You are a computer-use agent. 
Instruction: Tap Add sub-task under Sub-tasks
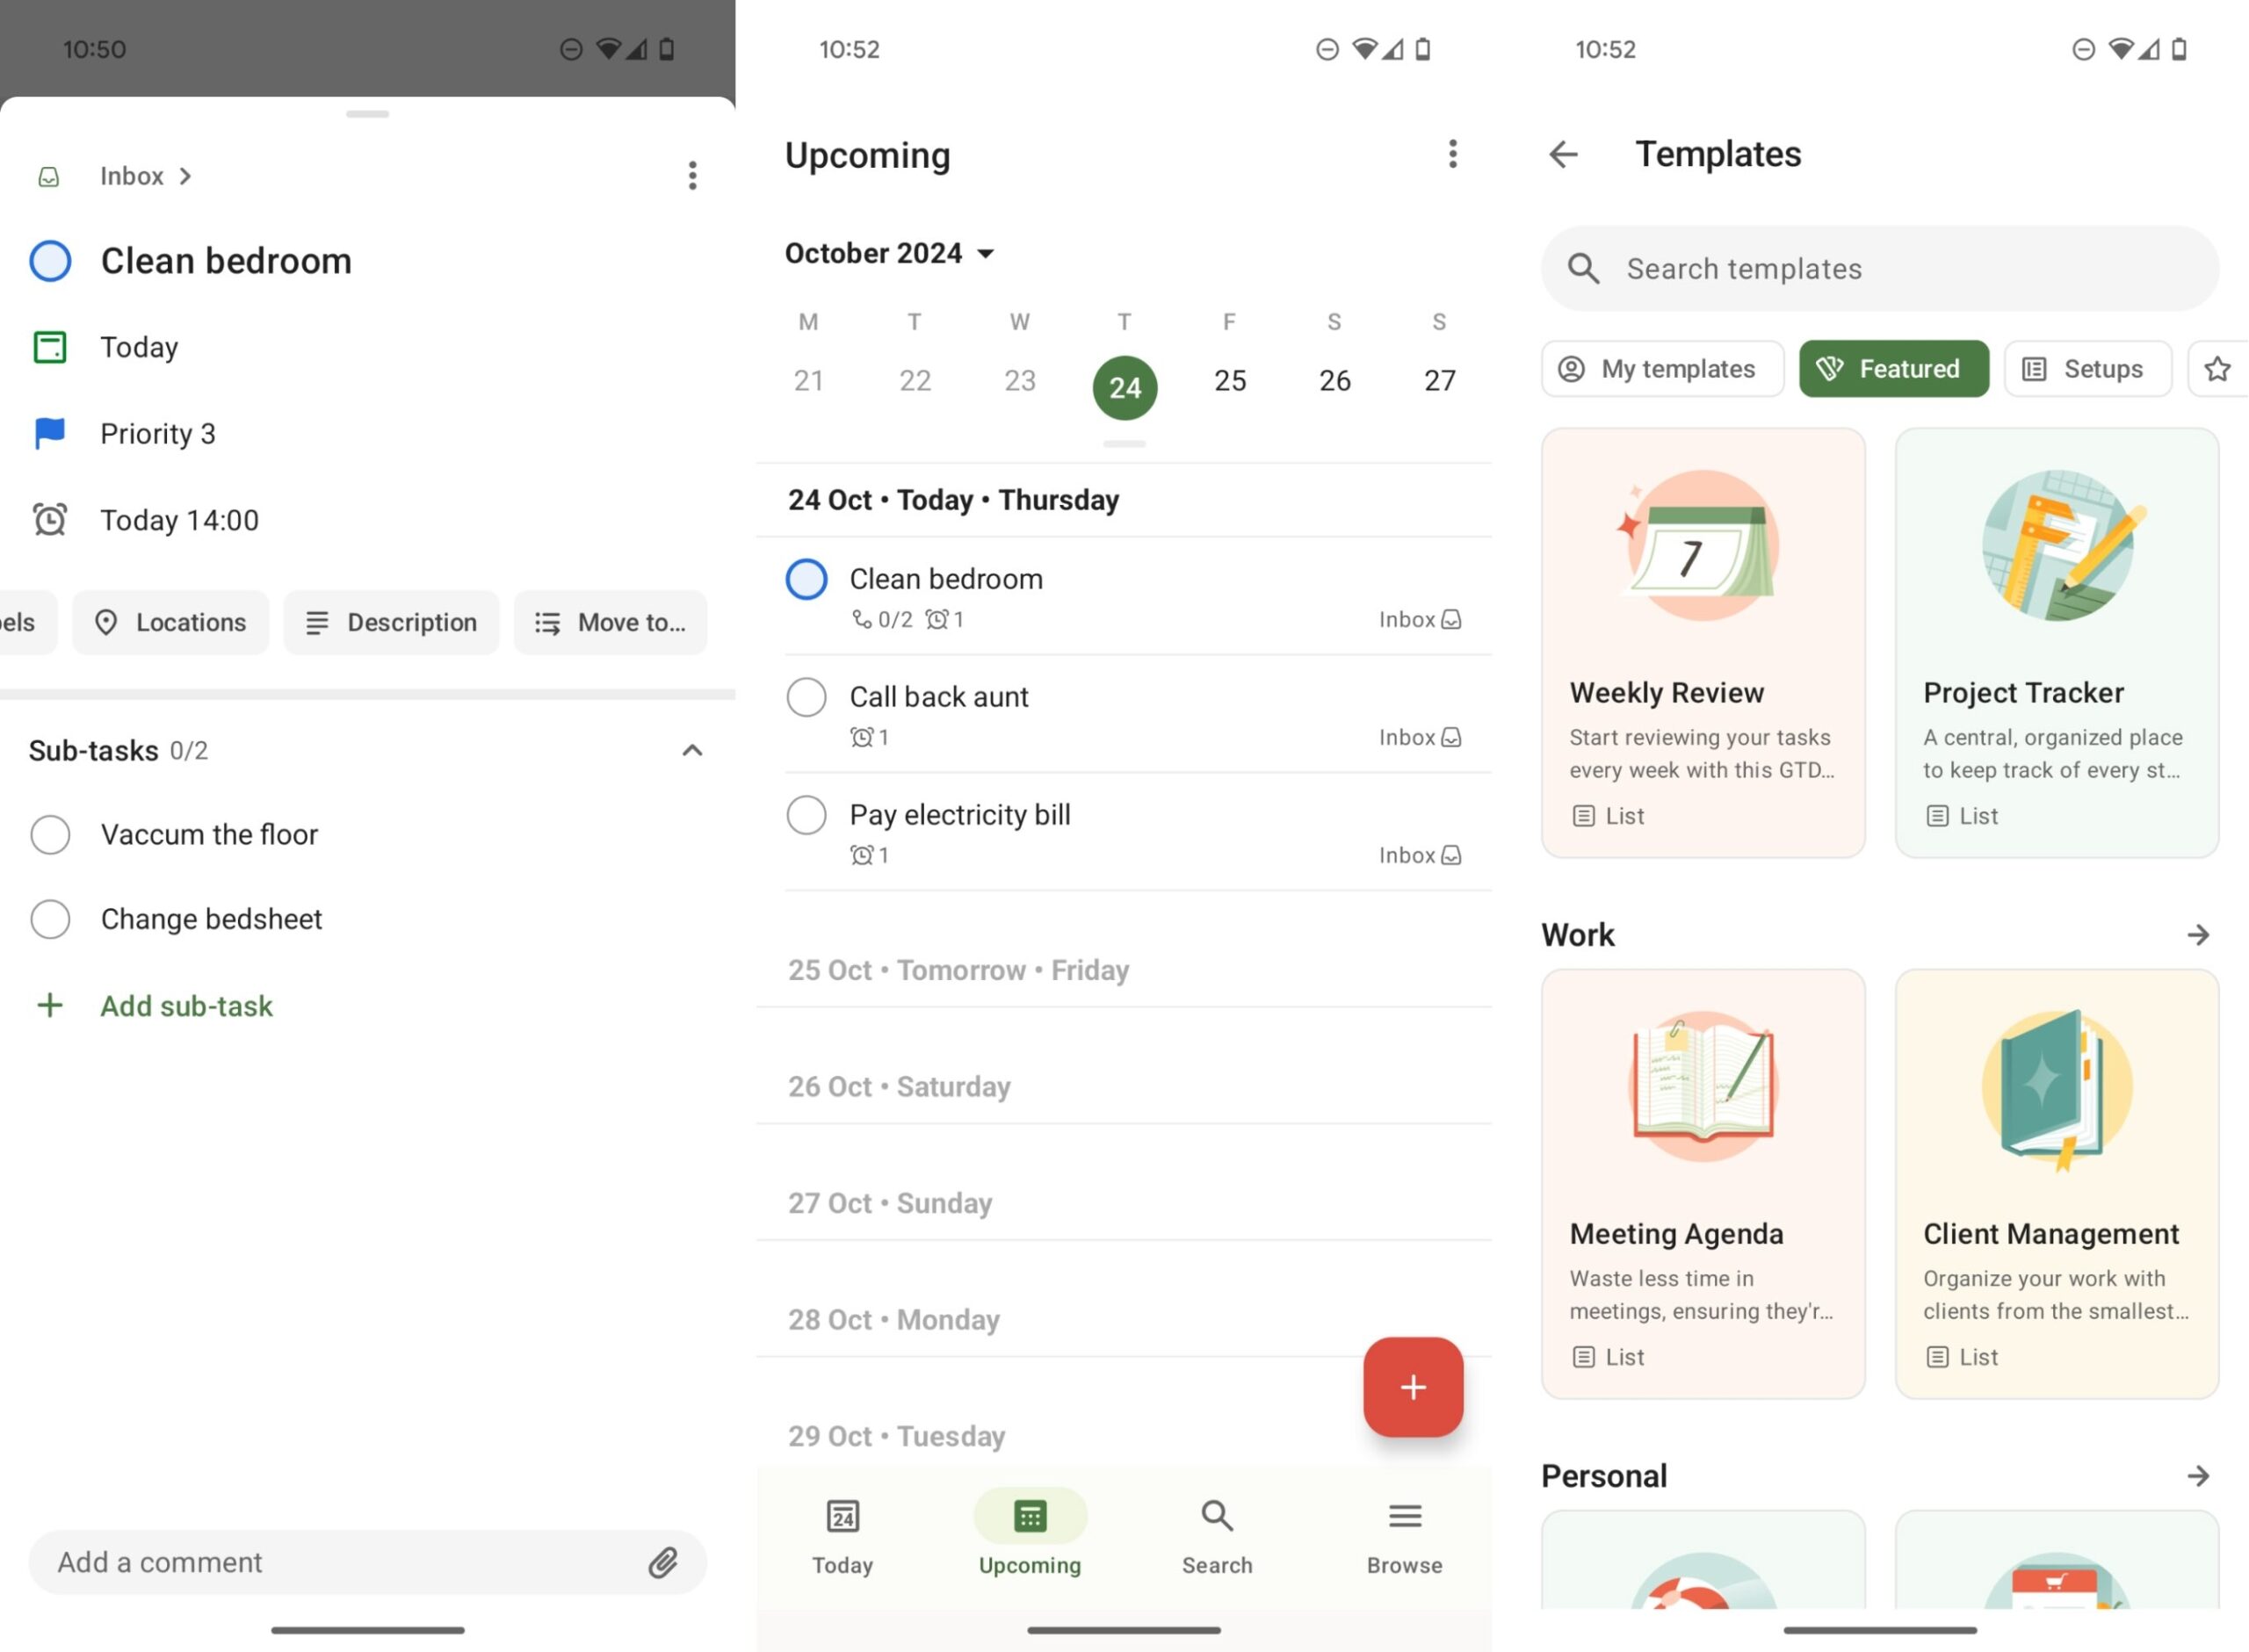186,1006
